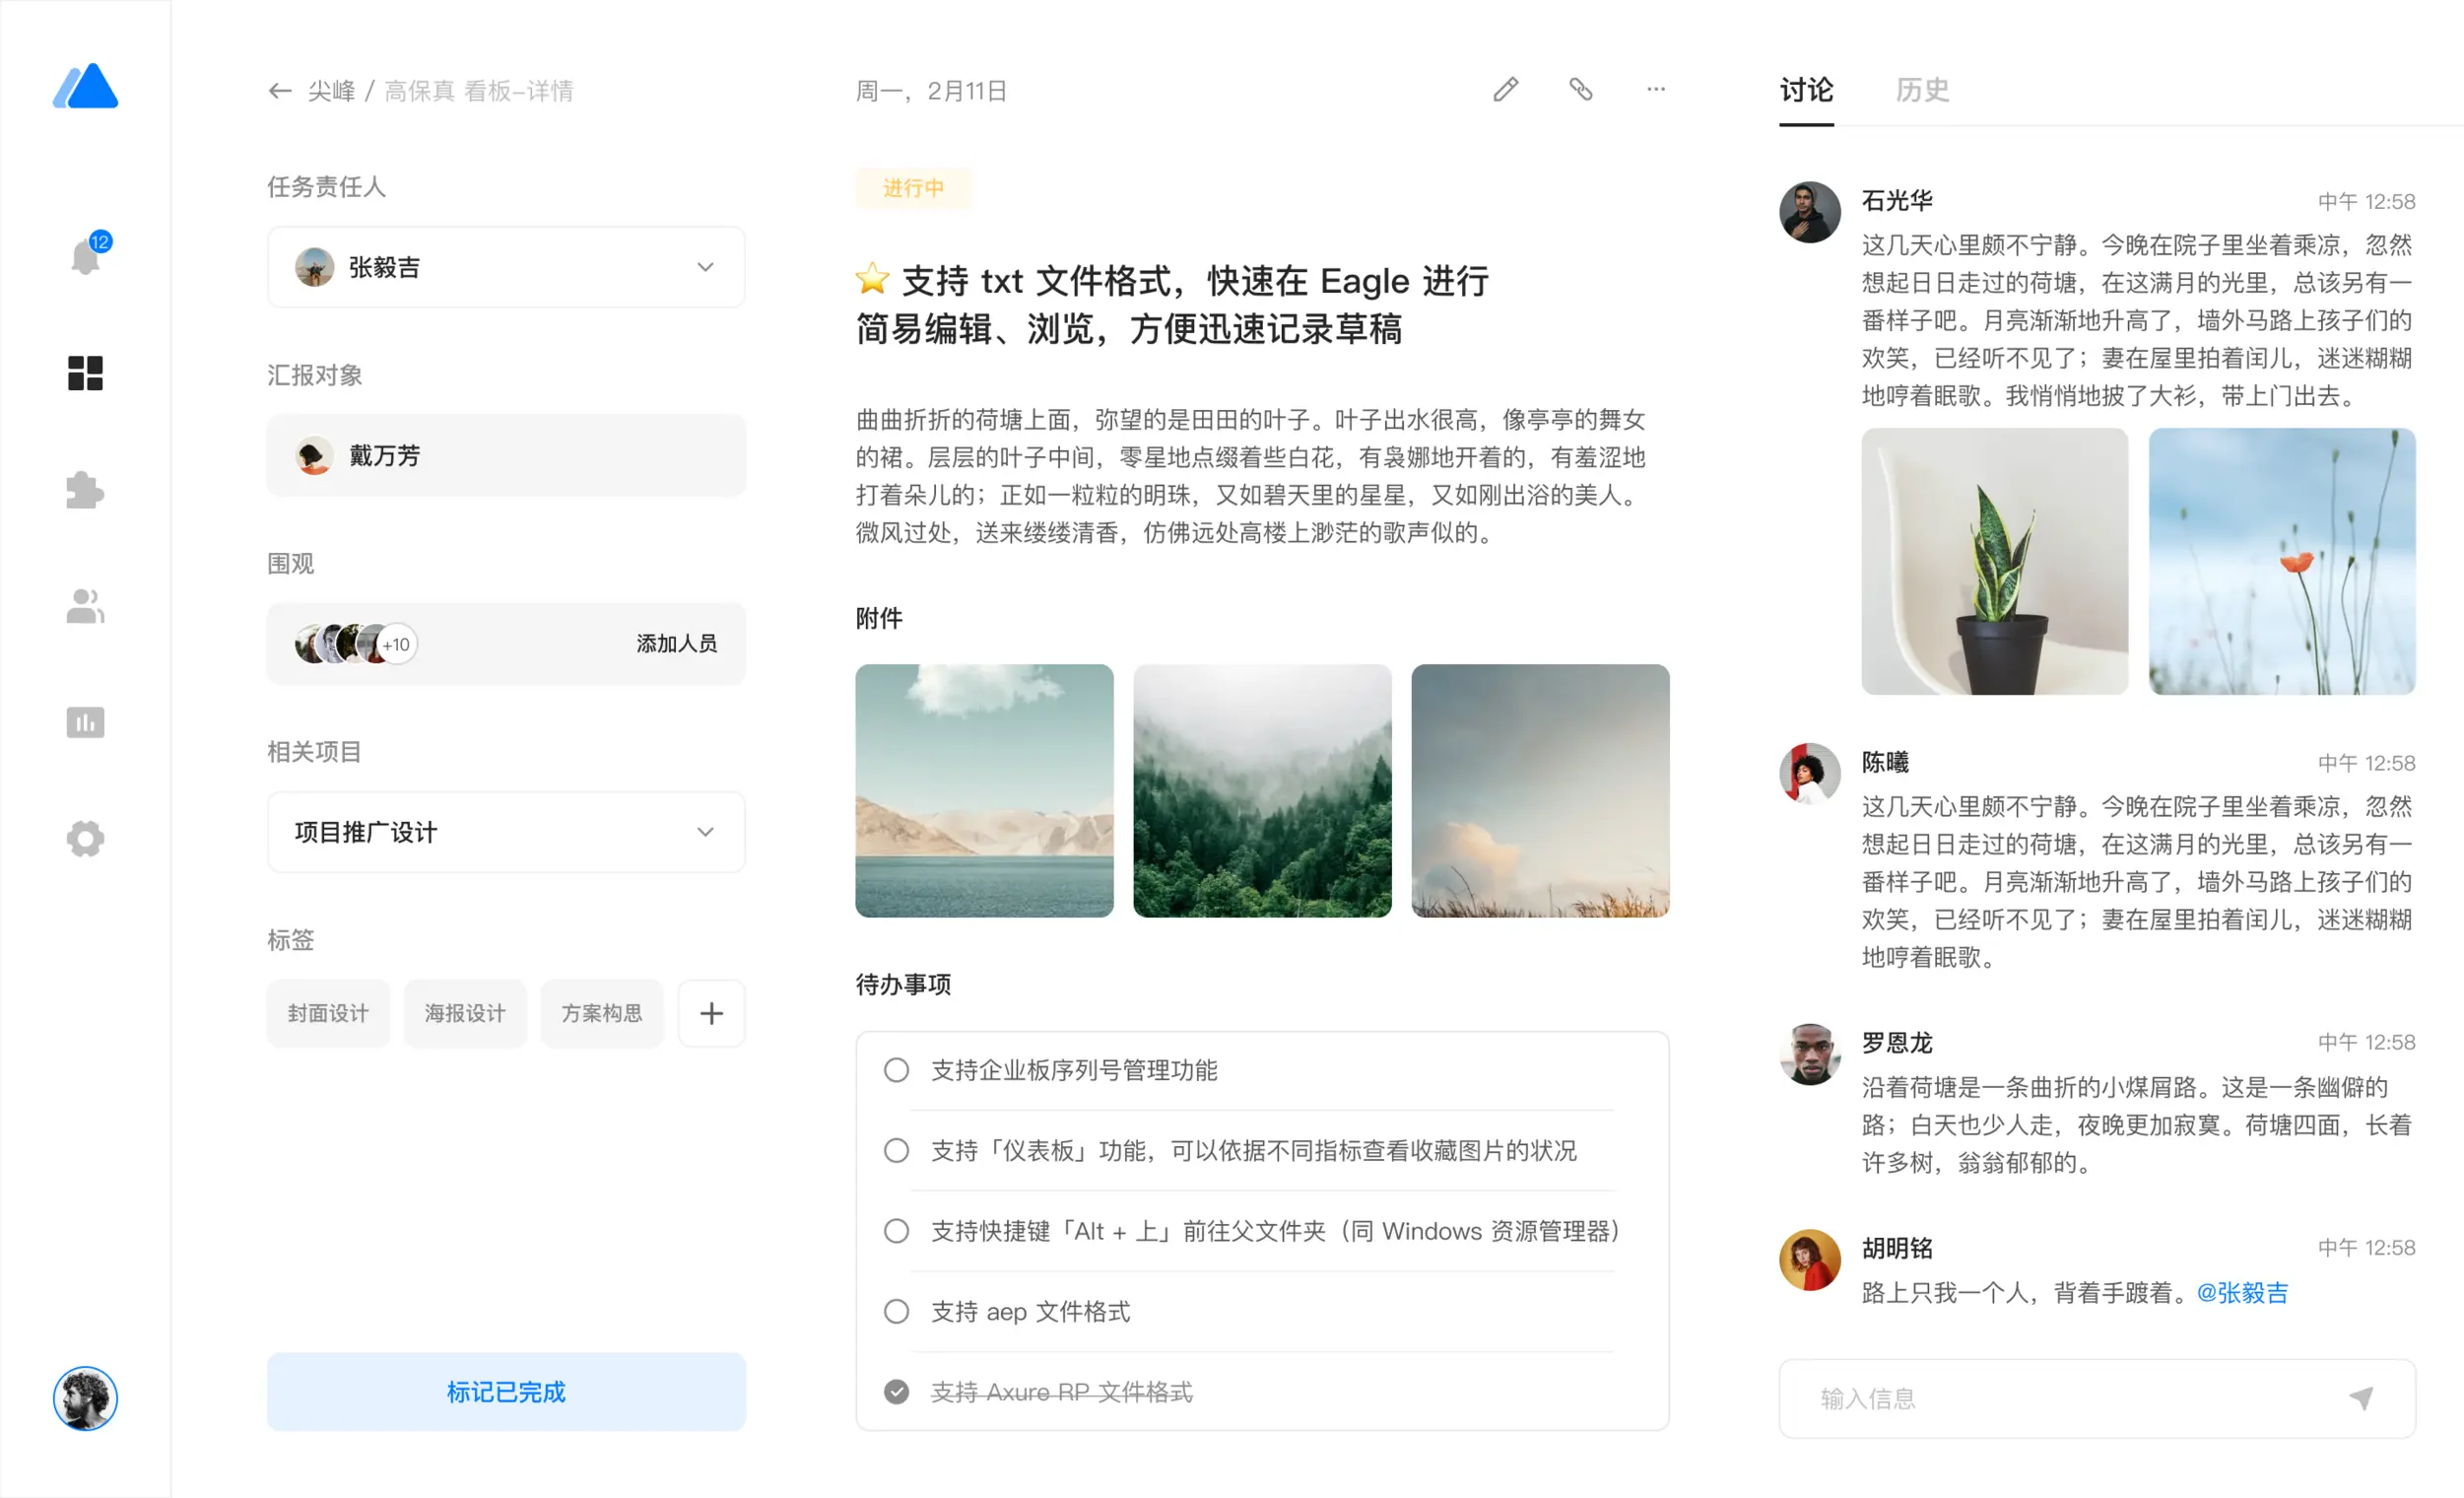Click the send message arrow icon

2361,1398
